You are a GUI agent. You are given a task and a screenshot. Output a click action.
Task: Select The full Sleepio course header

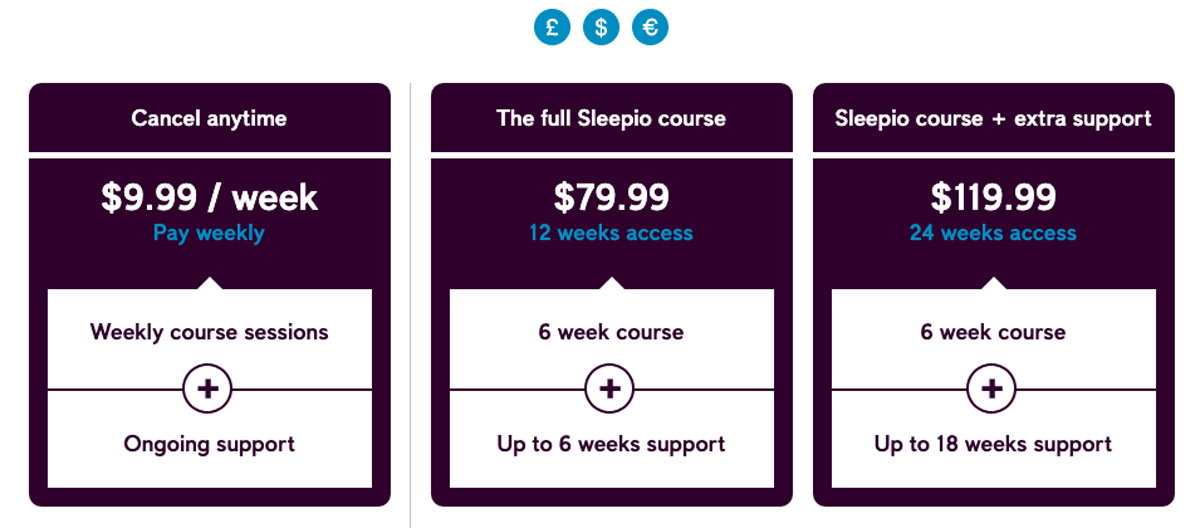tap(611, 118)
